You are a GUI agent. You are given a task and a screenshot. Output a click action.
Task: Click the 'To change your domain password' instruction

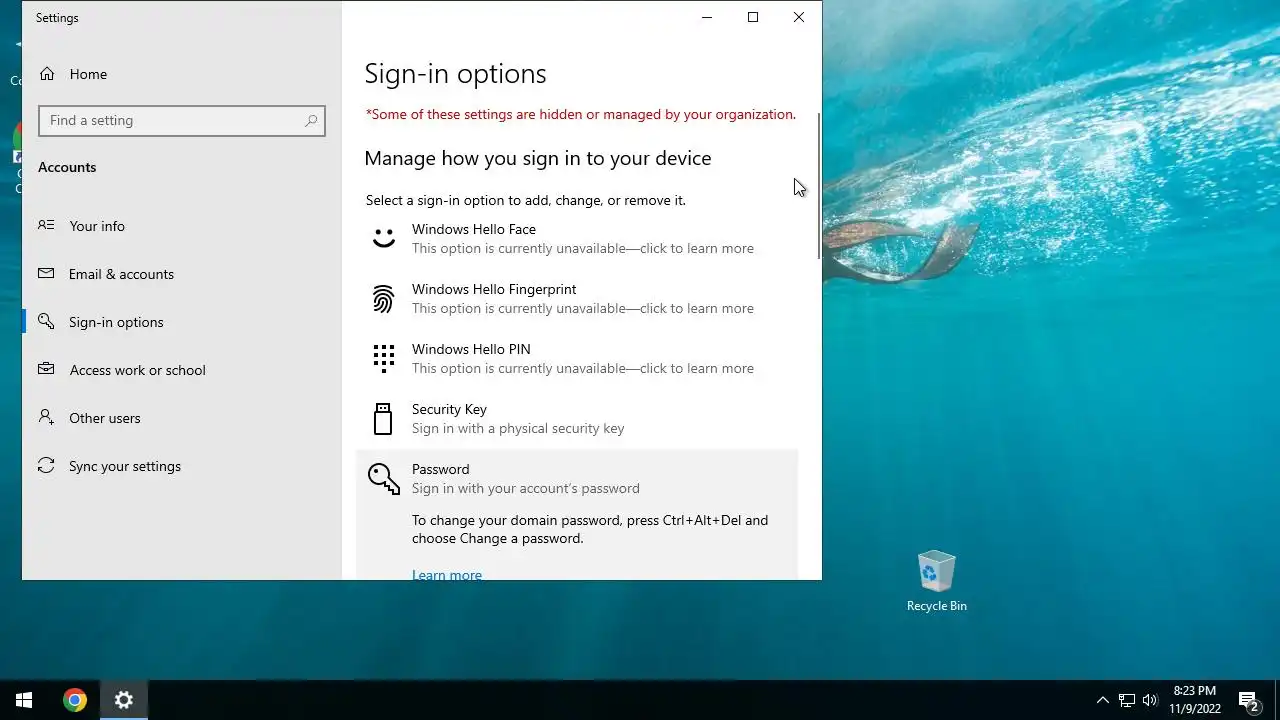590,529
